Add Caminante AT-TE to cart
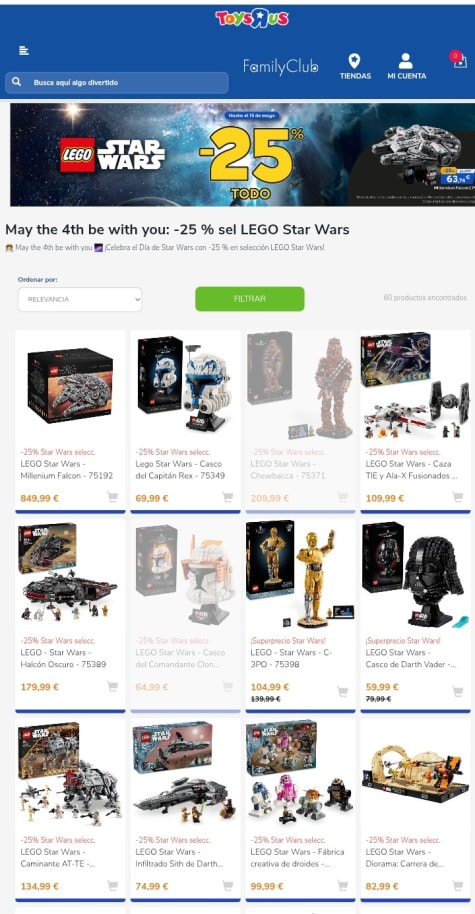Viewport: 475px width, 914px height. [112, 886]
